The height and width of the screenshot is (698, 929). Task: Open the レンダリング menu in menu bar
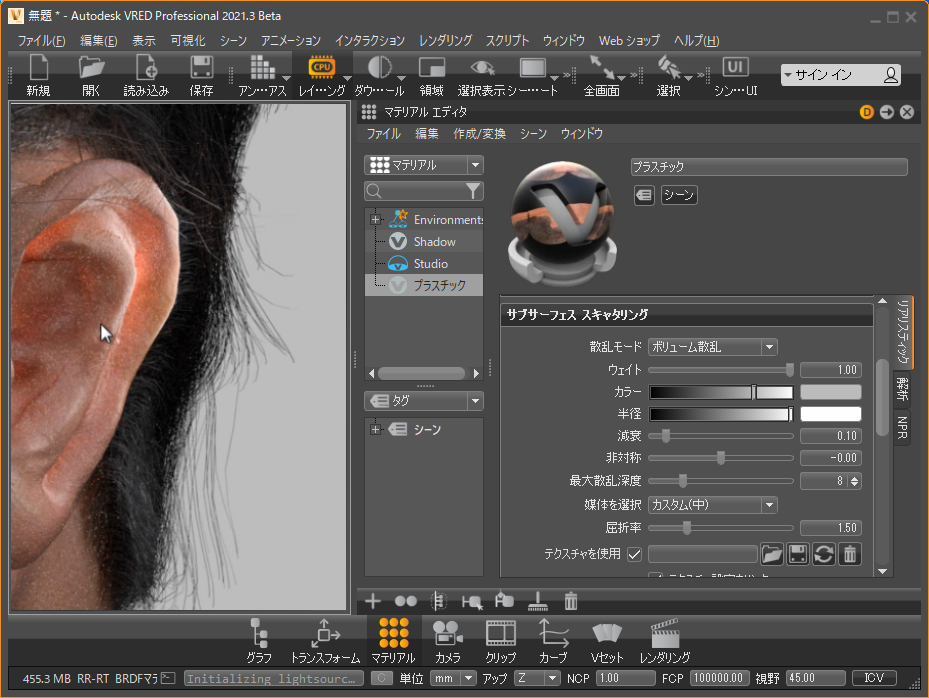coord(445,41)
